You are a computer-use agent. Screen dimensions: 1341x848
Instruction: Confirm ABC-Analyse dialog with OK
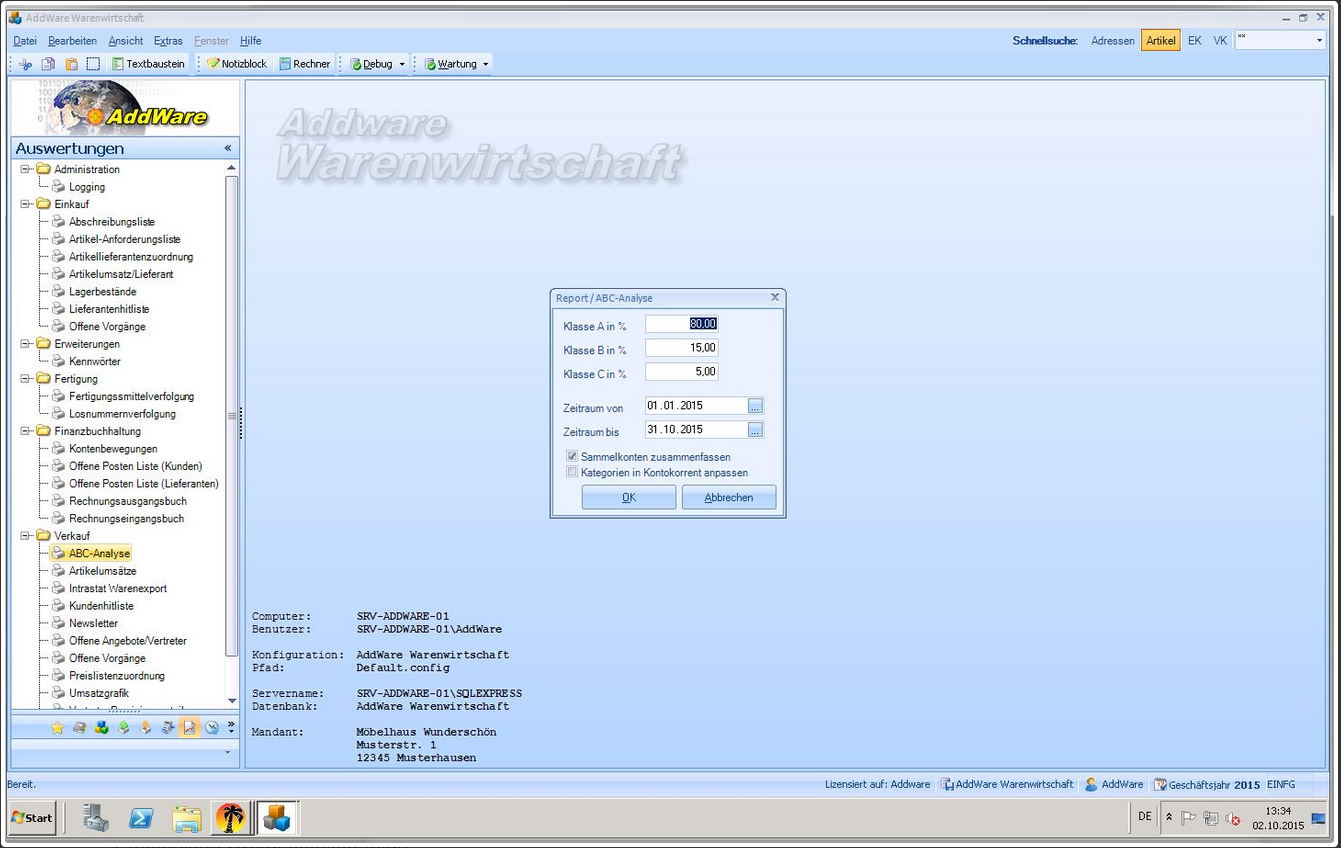(629, 498)
